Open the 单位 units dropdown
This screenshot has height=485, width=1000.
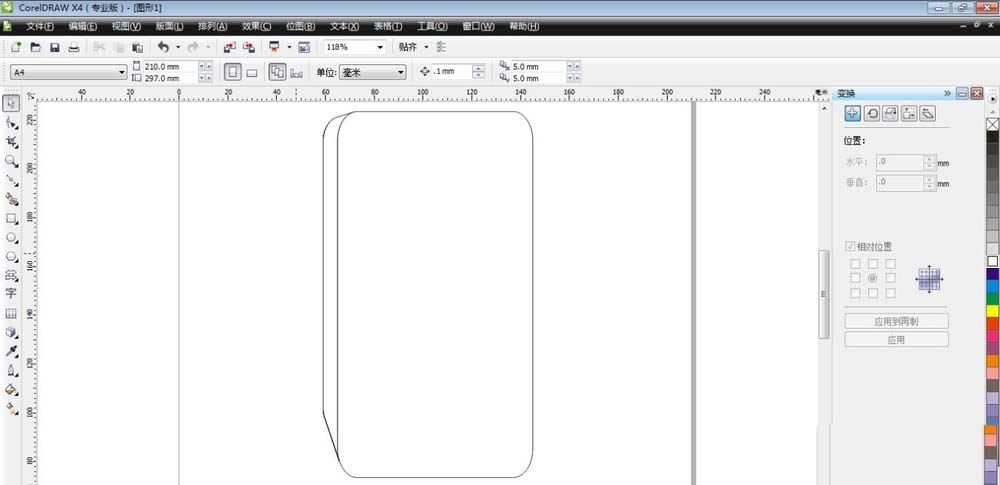372,73
